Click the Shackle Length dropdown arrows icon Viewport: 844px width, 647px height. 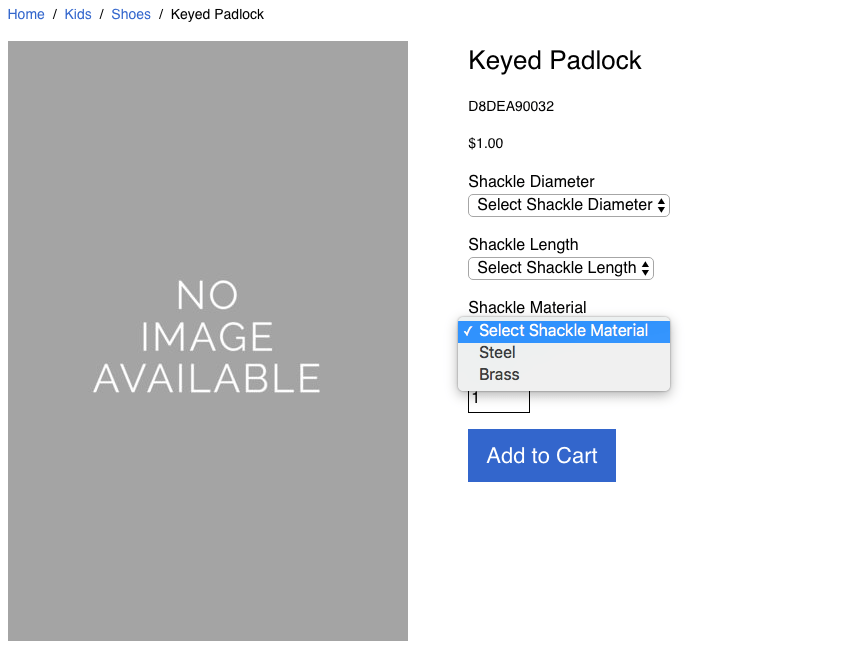click(x=645, y=268)
